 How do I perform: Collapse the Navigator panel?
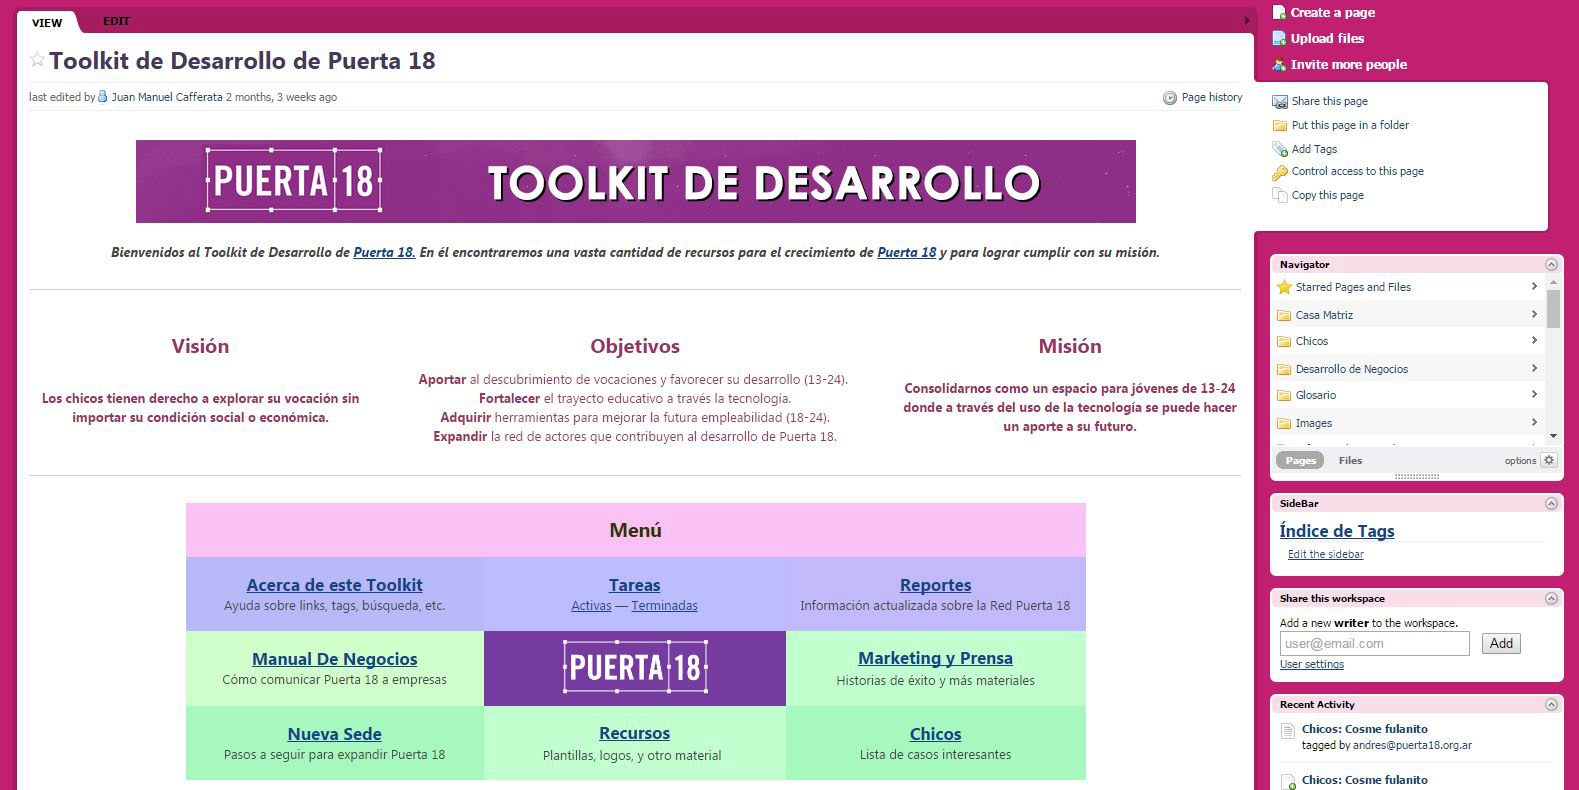[1551, 265]
